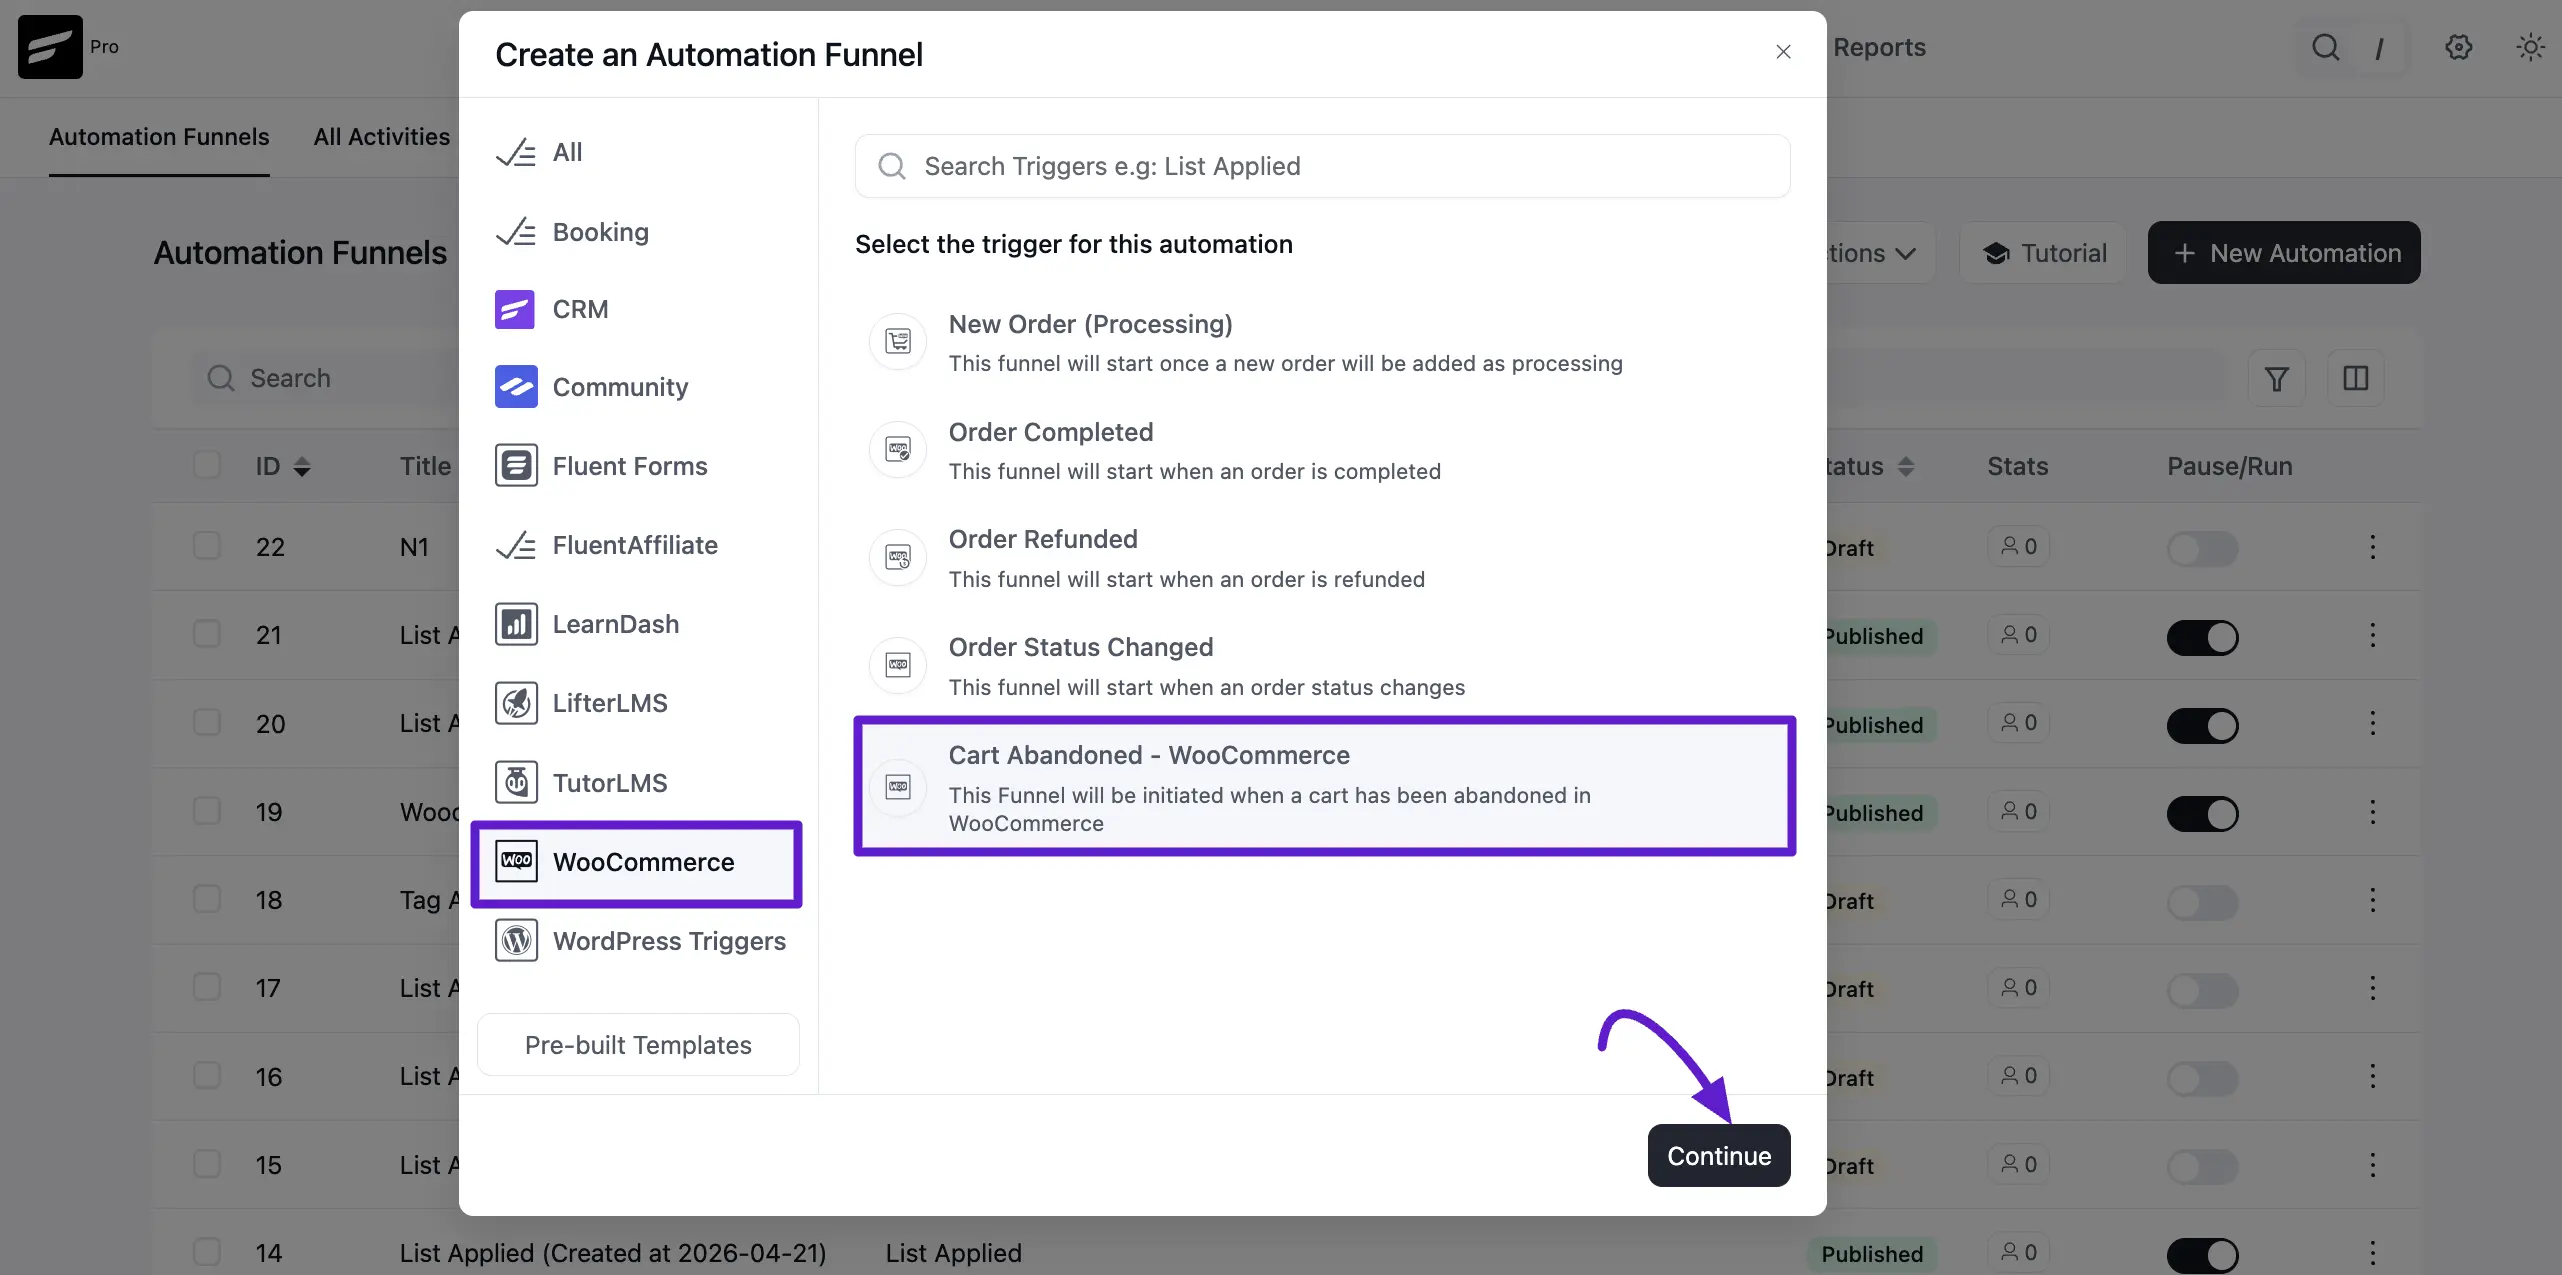Choose the Community category icon
This screenshot has height=1275, width=2562.
516,387
